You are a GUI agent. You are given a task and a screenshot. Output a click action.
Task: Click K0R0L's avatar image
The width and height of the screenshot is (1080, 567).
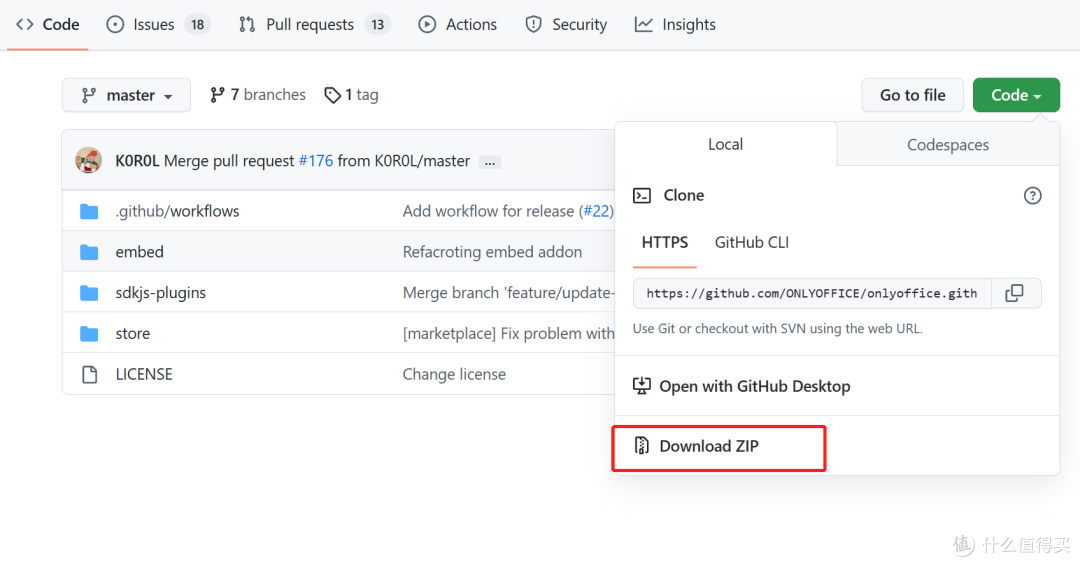point(89,160)
